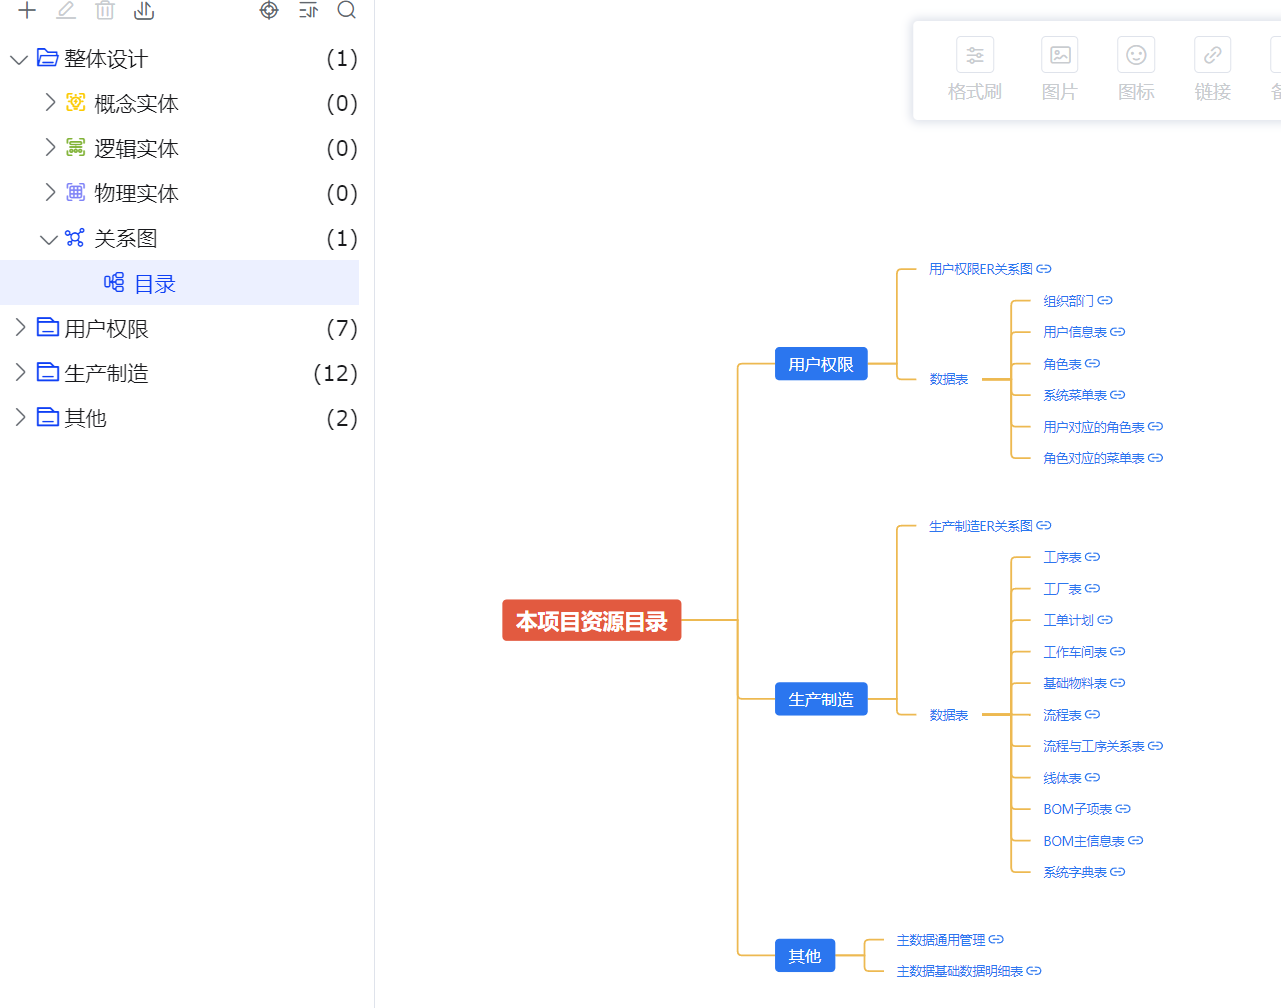The image size is (1281, 1008).
Task: Open search with the magnifier icon
Action: point(347,10)
